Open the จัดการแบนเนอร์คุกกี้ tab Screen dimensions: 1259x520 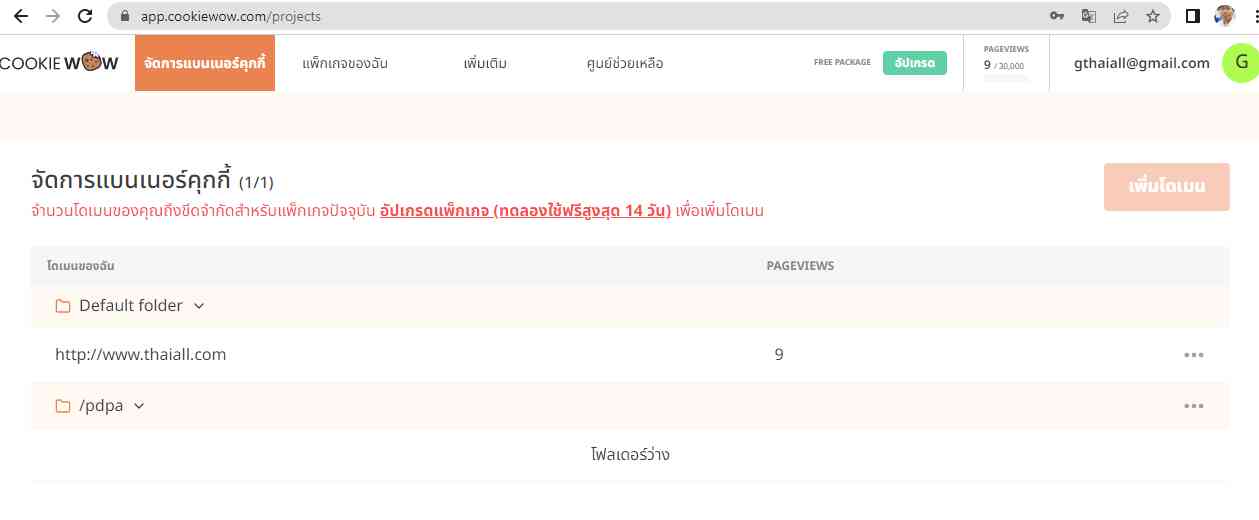pos(204,63)
